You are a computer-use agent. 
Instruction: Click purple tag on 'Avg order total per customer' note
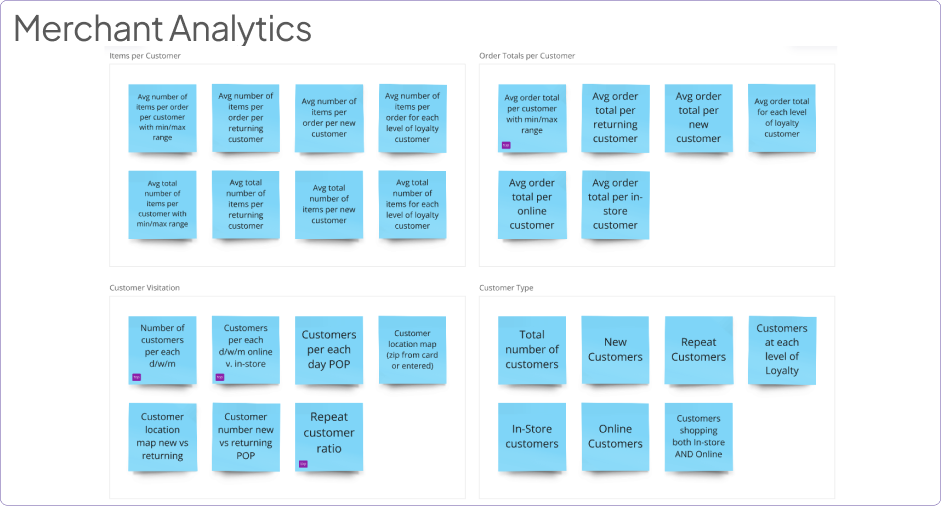pos(506,145)
